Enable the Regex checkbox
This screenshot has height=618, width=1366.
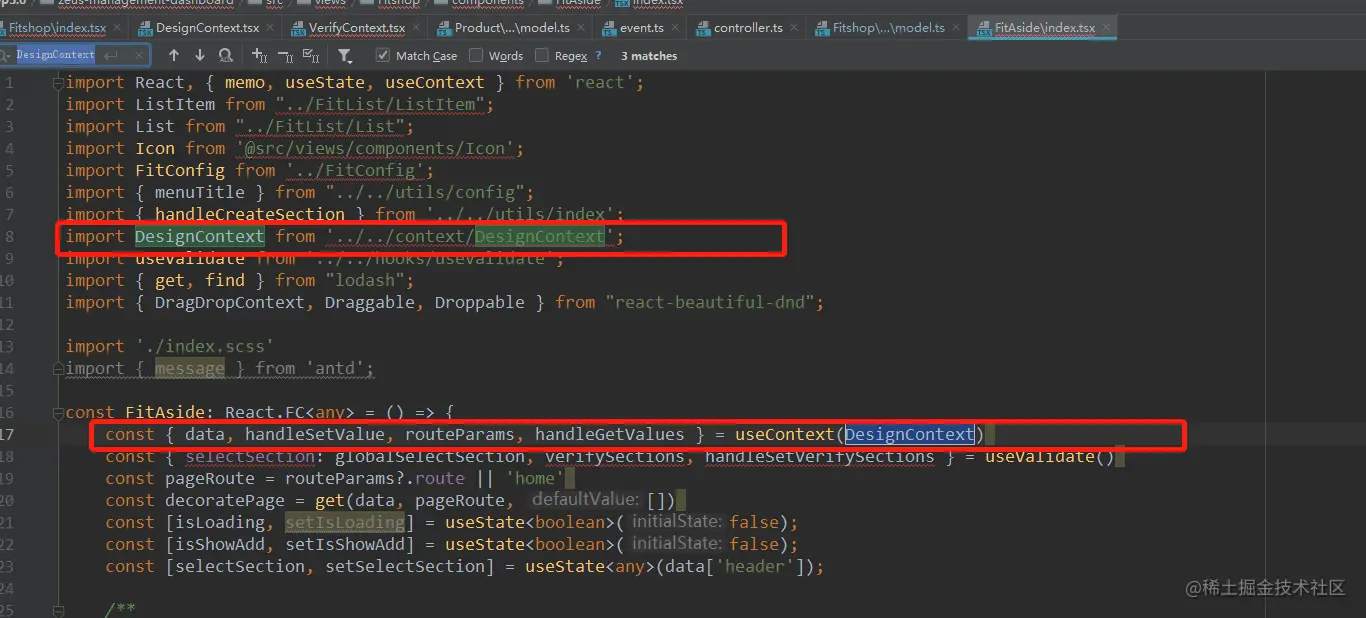point(542,56)
